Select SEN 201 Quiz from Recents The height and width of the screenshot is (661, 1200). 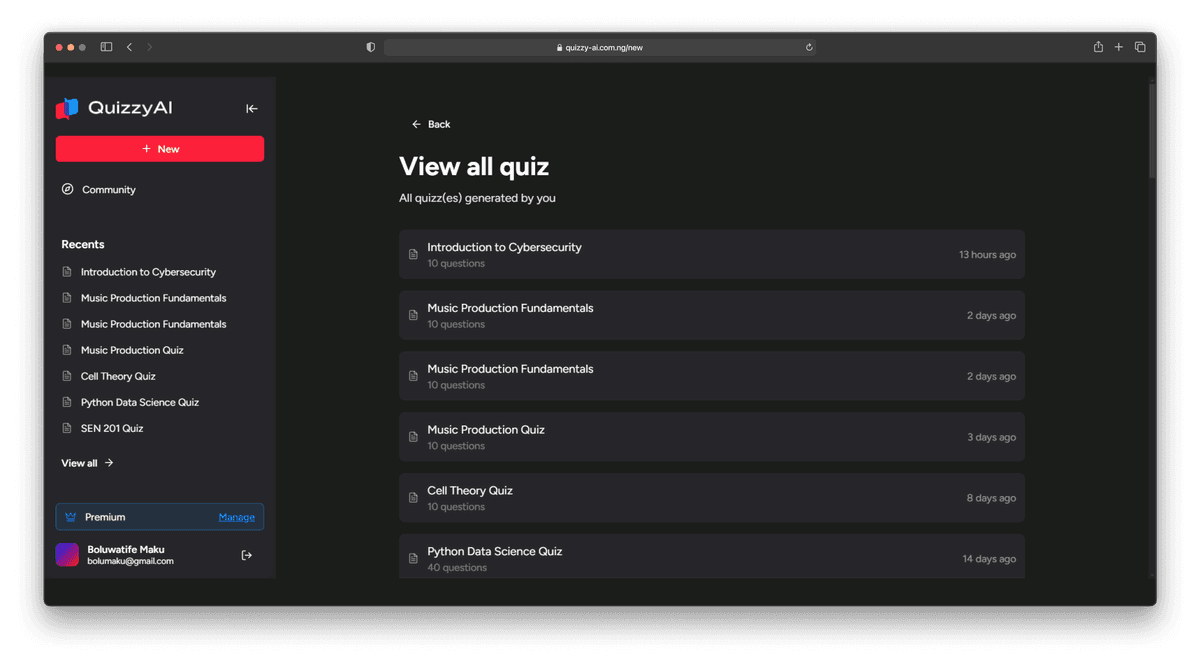coord(112,428)
